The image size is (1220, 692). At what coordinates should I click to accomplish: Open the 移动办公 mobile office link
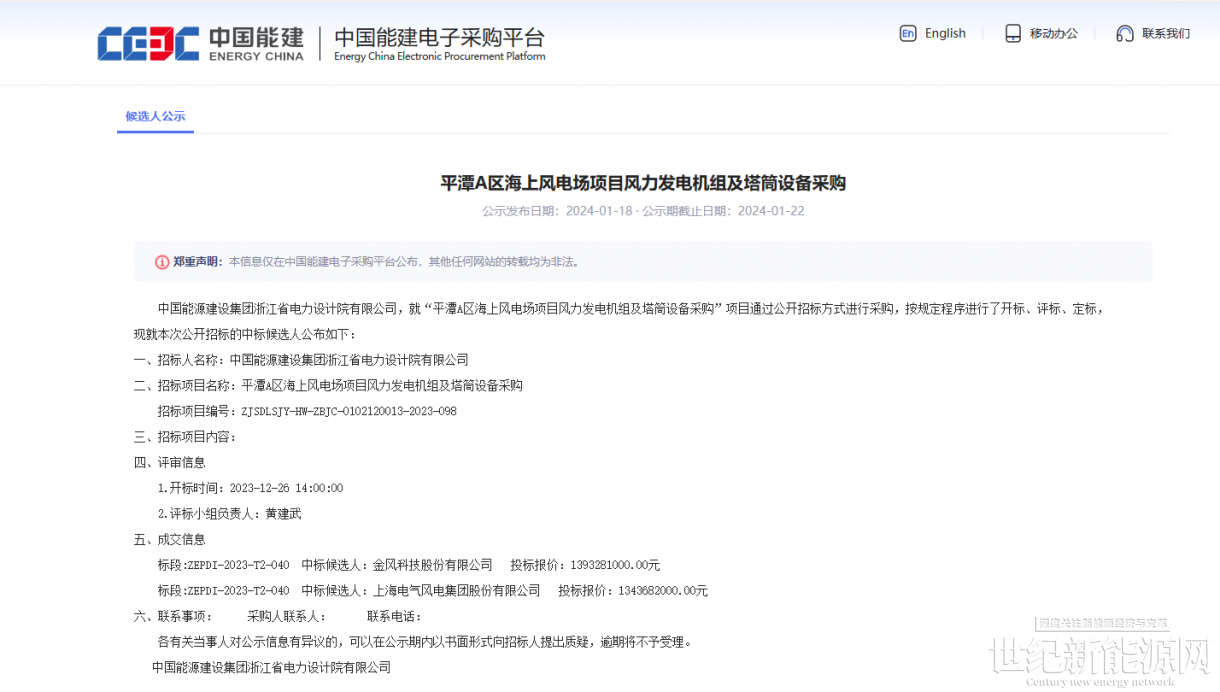pos(1054,33)
